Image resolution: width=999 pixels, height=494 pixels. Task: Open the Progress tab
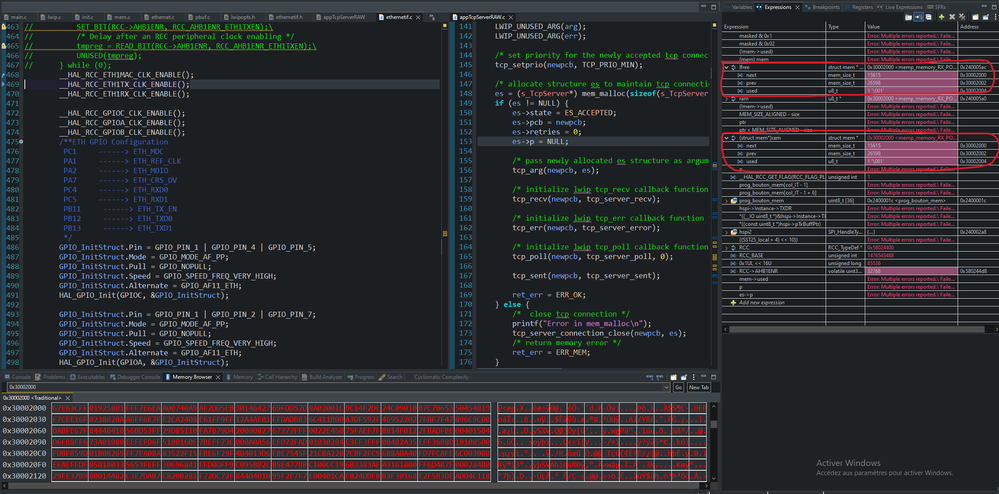361,377
